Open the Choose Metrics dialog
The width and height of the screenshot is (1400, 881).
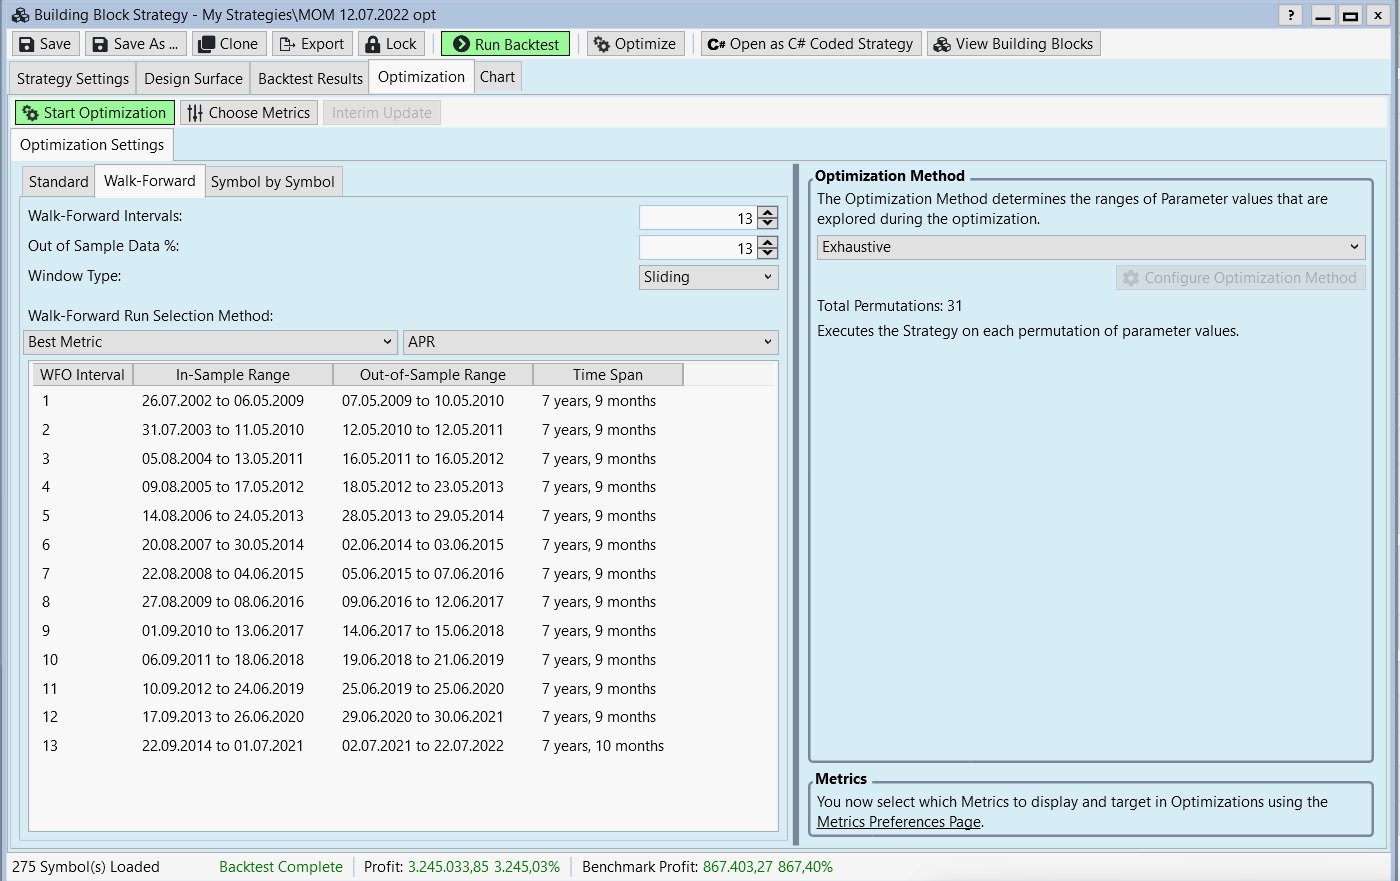coord(249,113)
